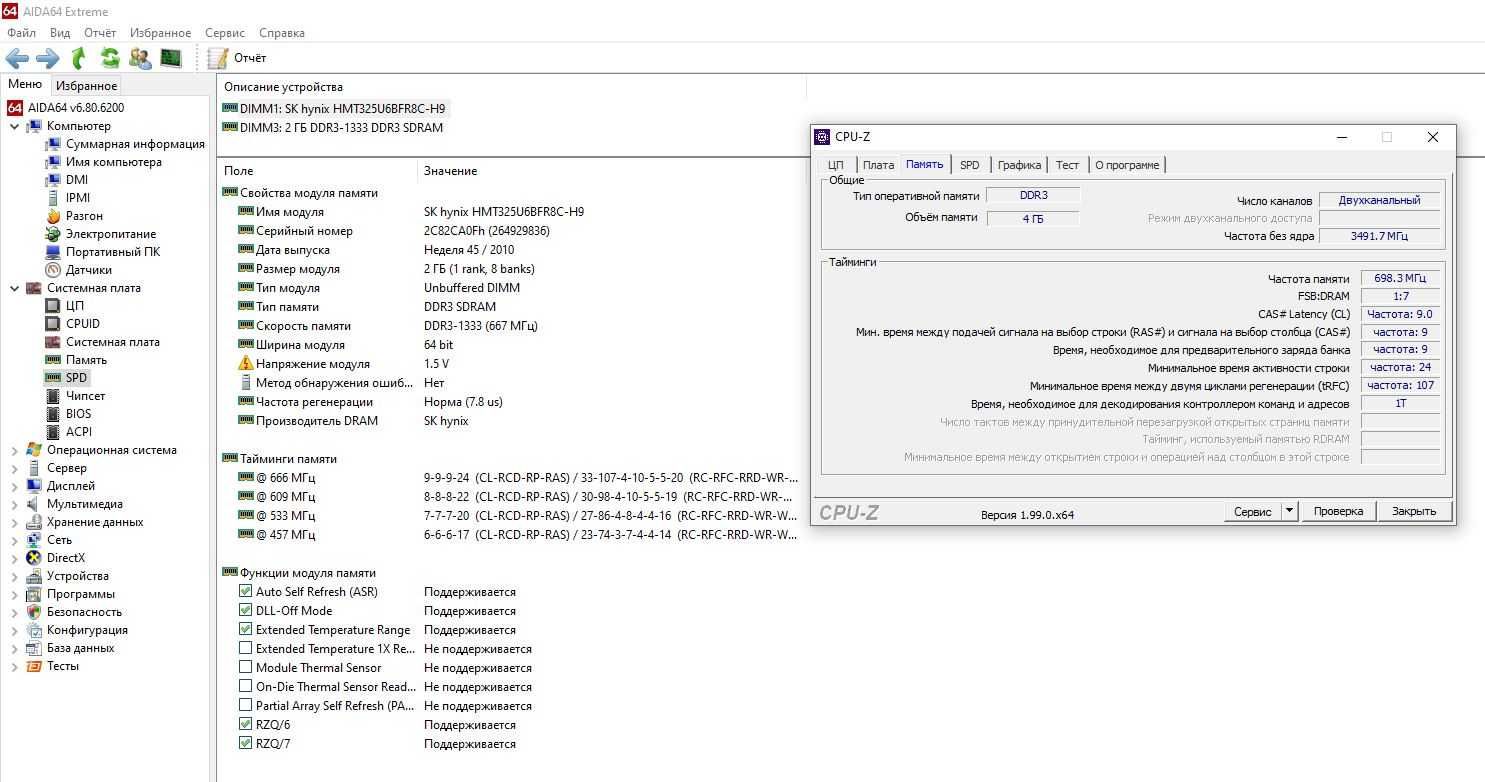This screenshot has width=1485, height=782.
Task: Open the Файл menu
Action: 21,33
